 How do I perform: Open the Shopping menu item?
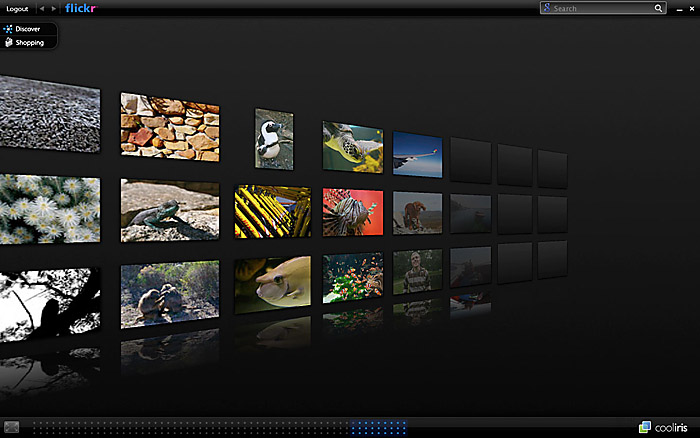tap(28, 42)
